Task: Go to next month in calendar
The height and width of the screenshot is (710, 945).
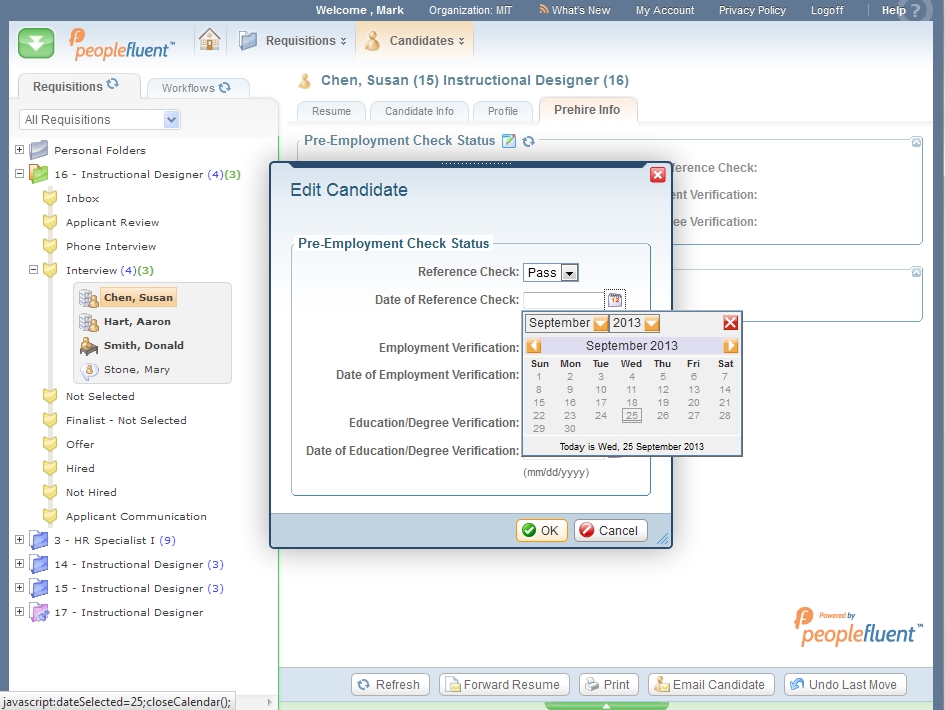Action: point(731,346)
